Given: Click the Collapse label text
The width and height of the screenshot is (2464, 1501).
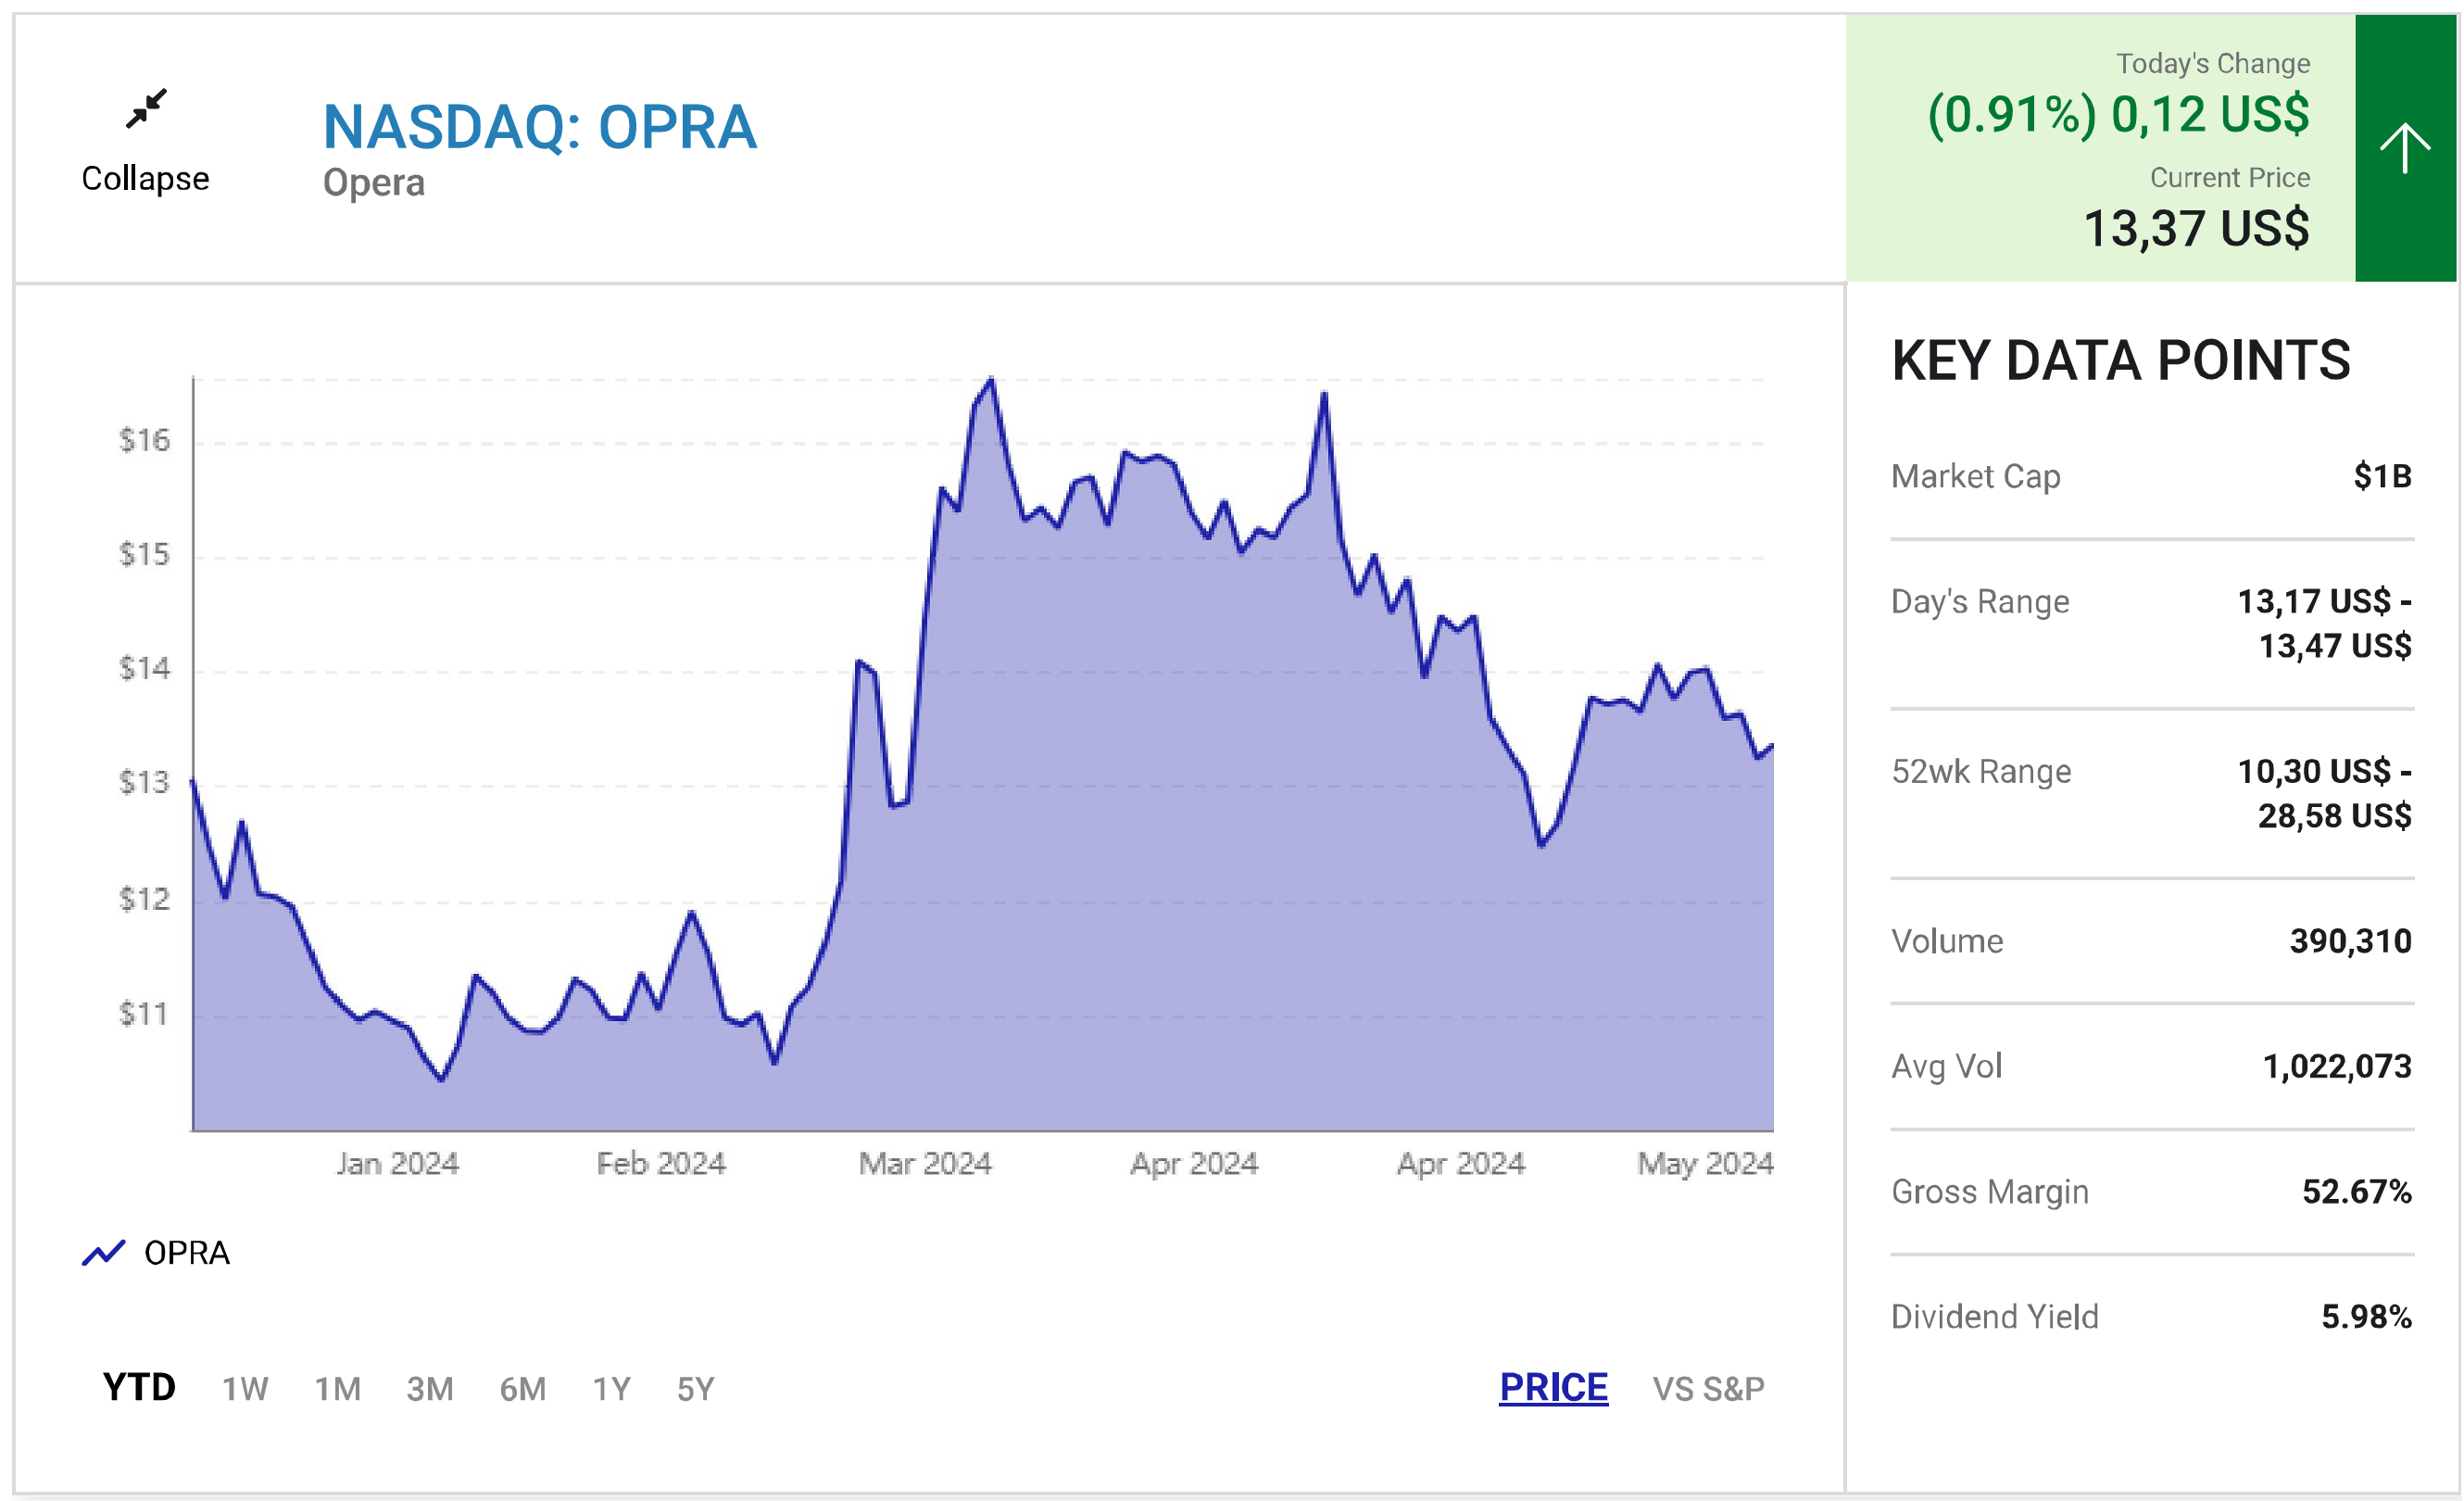Looking at the screenshot, I should coord(146,179).
